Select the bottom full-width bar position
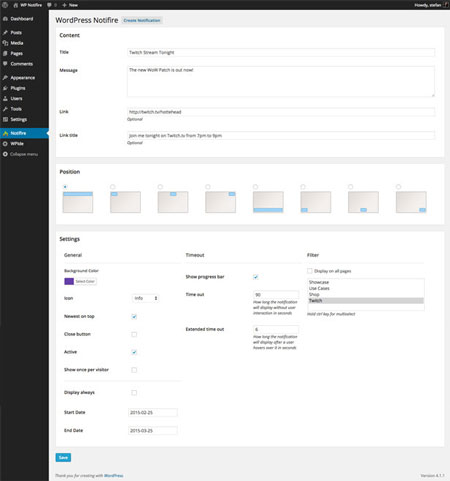 [x=255, y=187]
